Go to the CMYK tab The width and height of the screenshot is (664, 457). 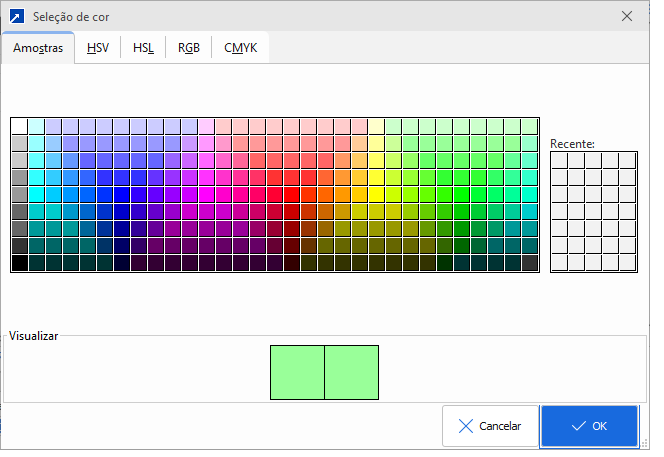coord(239,48)
